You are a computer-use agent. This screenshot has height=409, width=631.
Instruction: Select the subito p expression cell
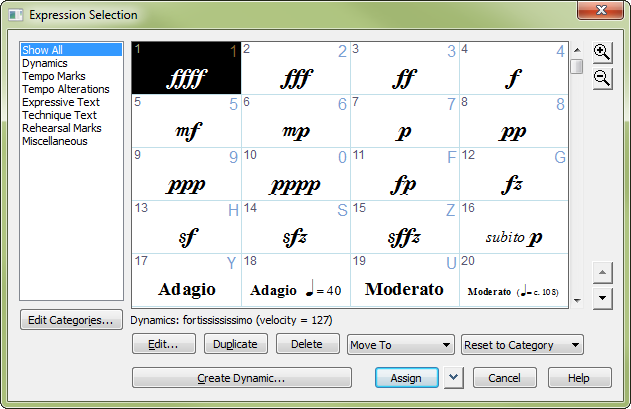(x=514, y=227)
